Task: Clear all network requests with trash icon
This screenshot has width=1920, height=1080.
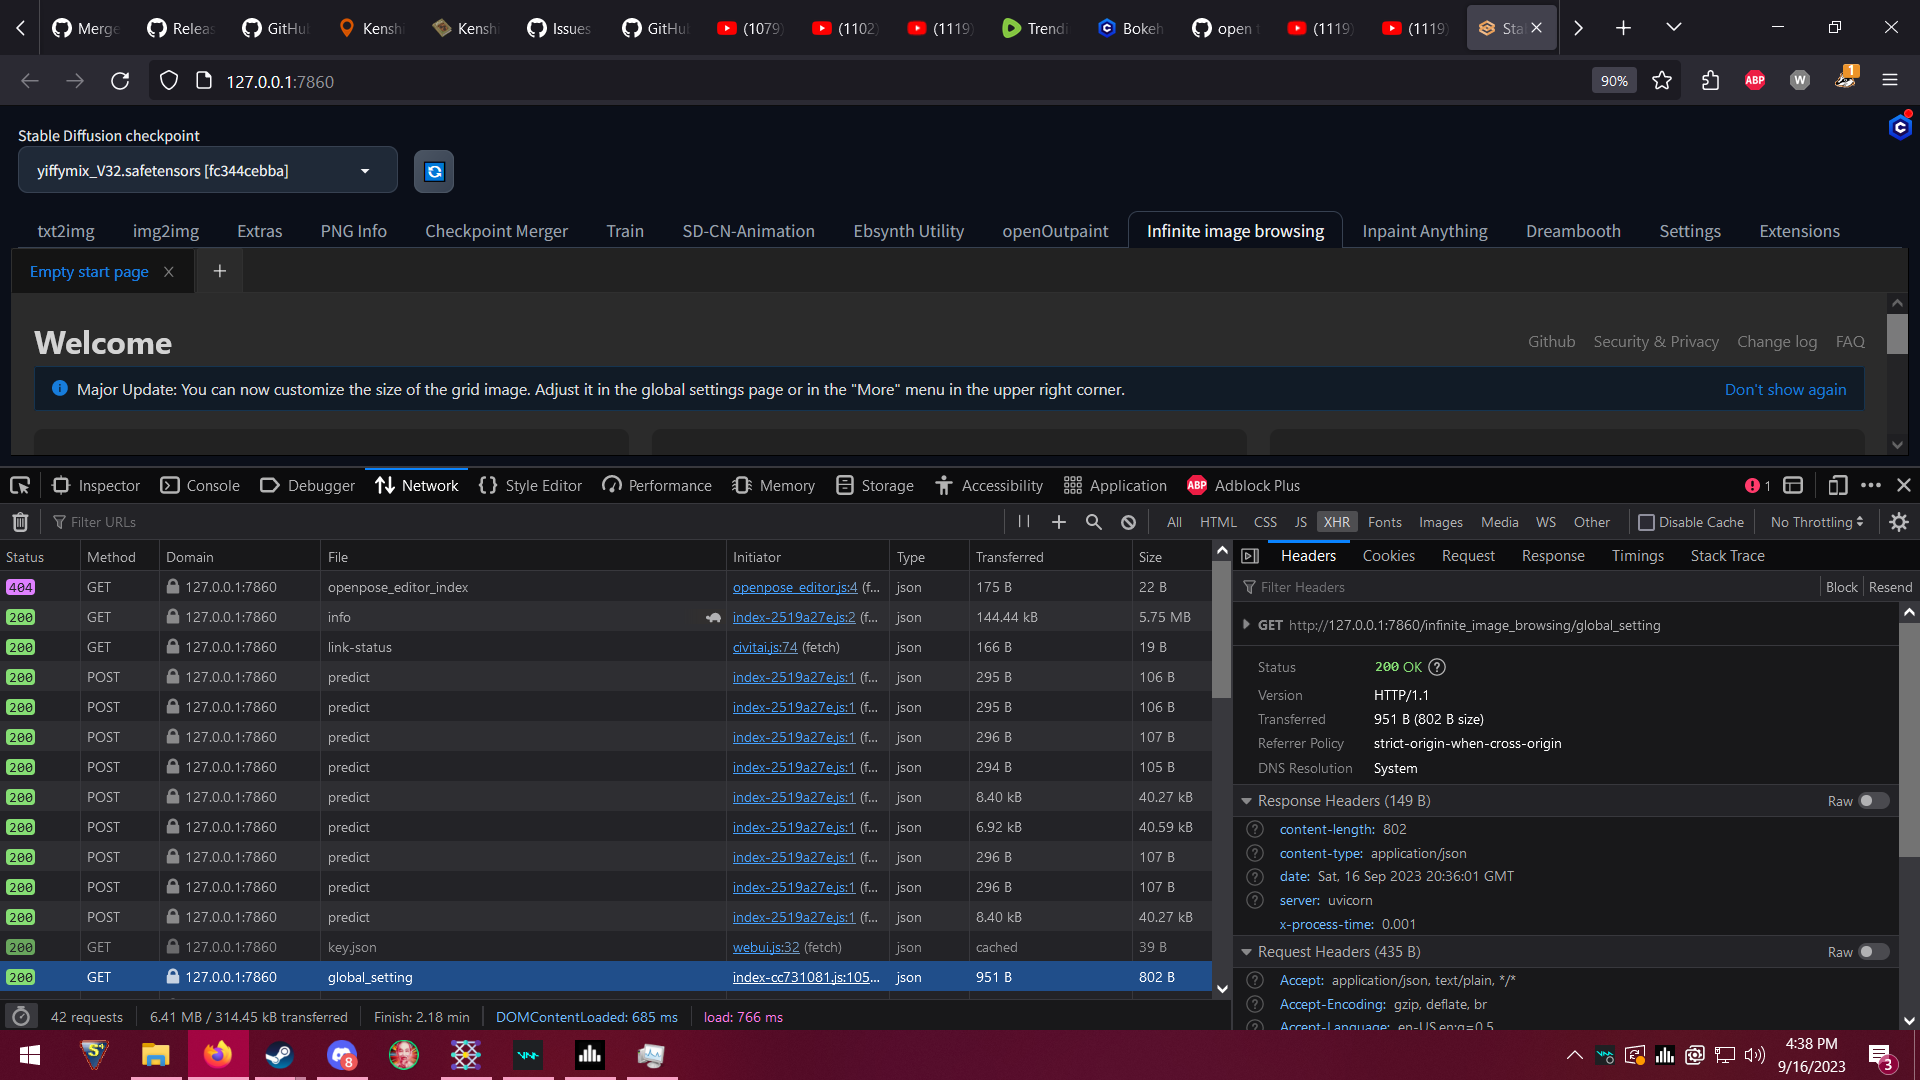Action: pos(20,521)
